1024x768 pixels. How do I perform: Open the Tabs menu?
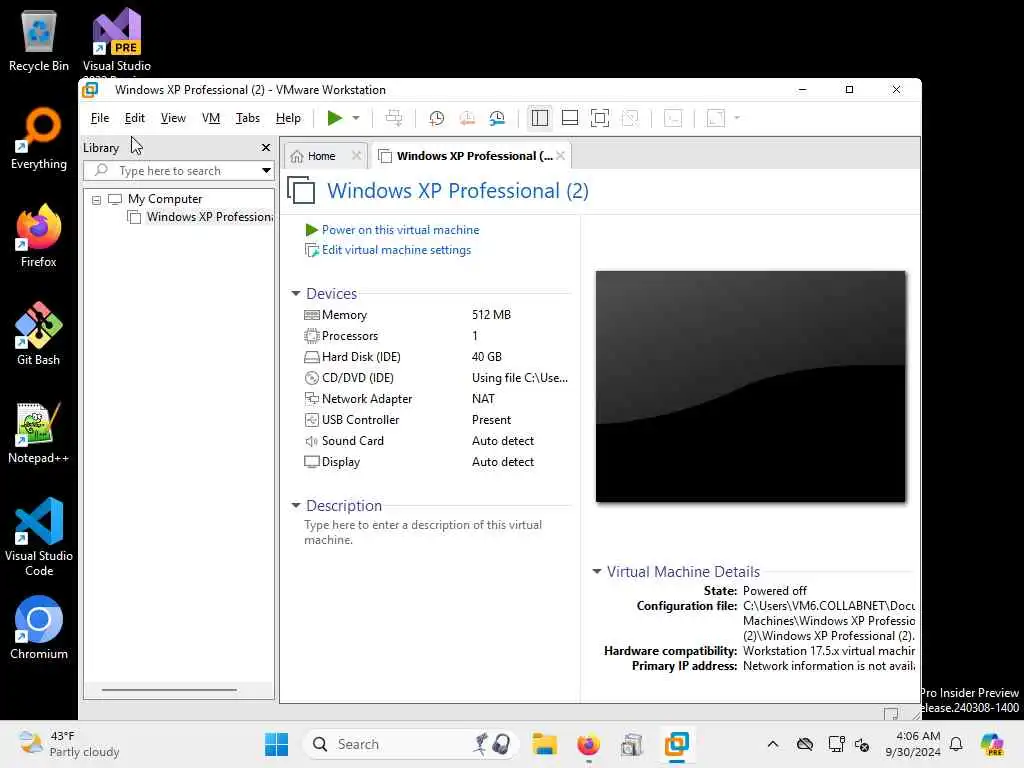(248, 118)
